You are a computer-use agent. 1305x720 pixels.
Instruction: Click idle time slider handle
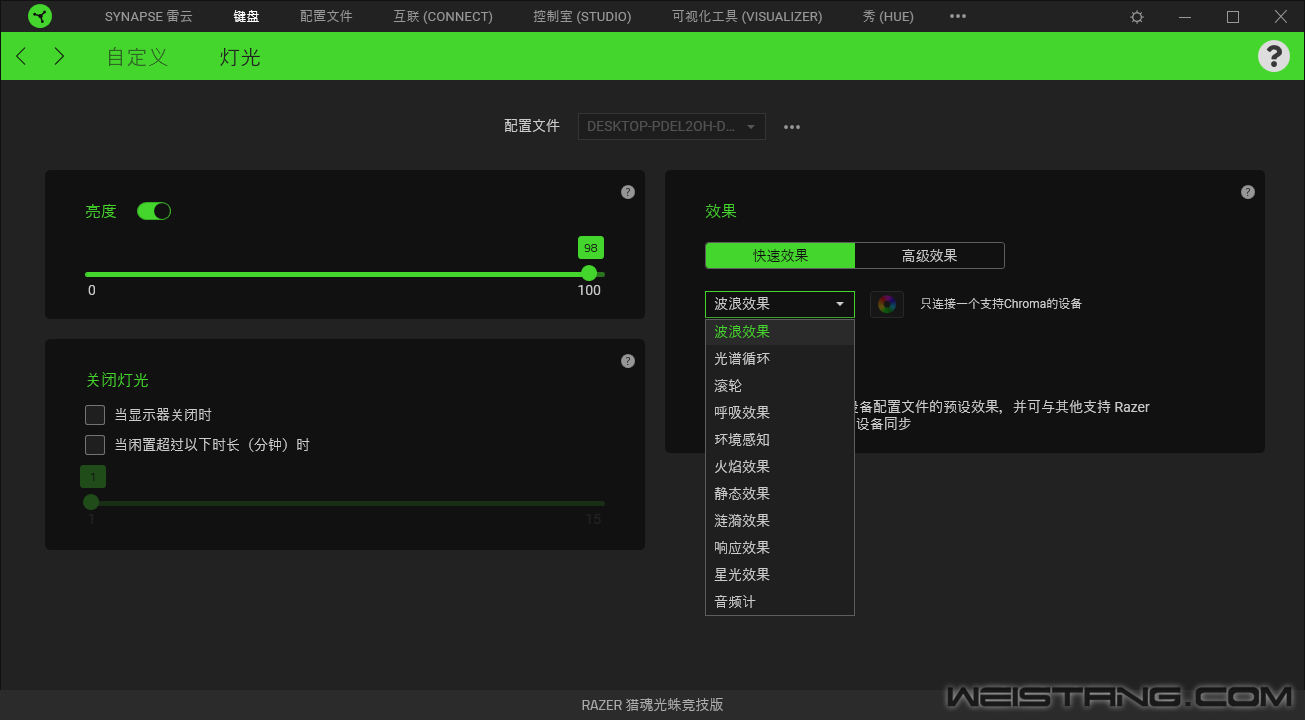tap(91, 502)
